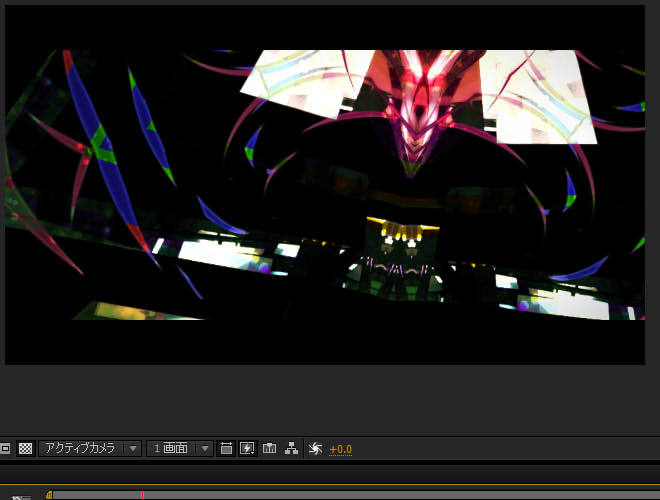This screenshot has height=500, width=660.
Task: Click the composition preview image
Action: pyautogui.click(x=325, y=185)
